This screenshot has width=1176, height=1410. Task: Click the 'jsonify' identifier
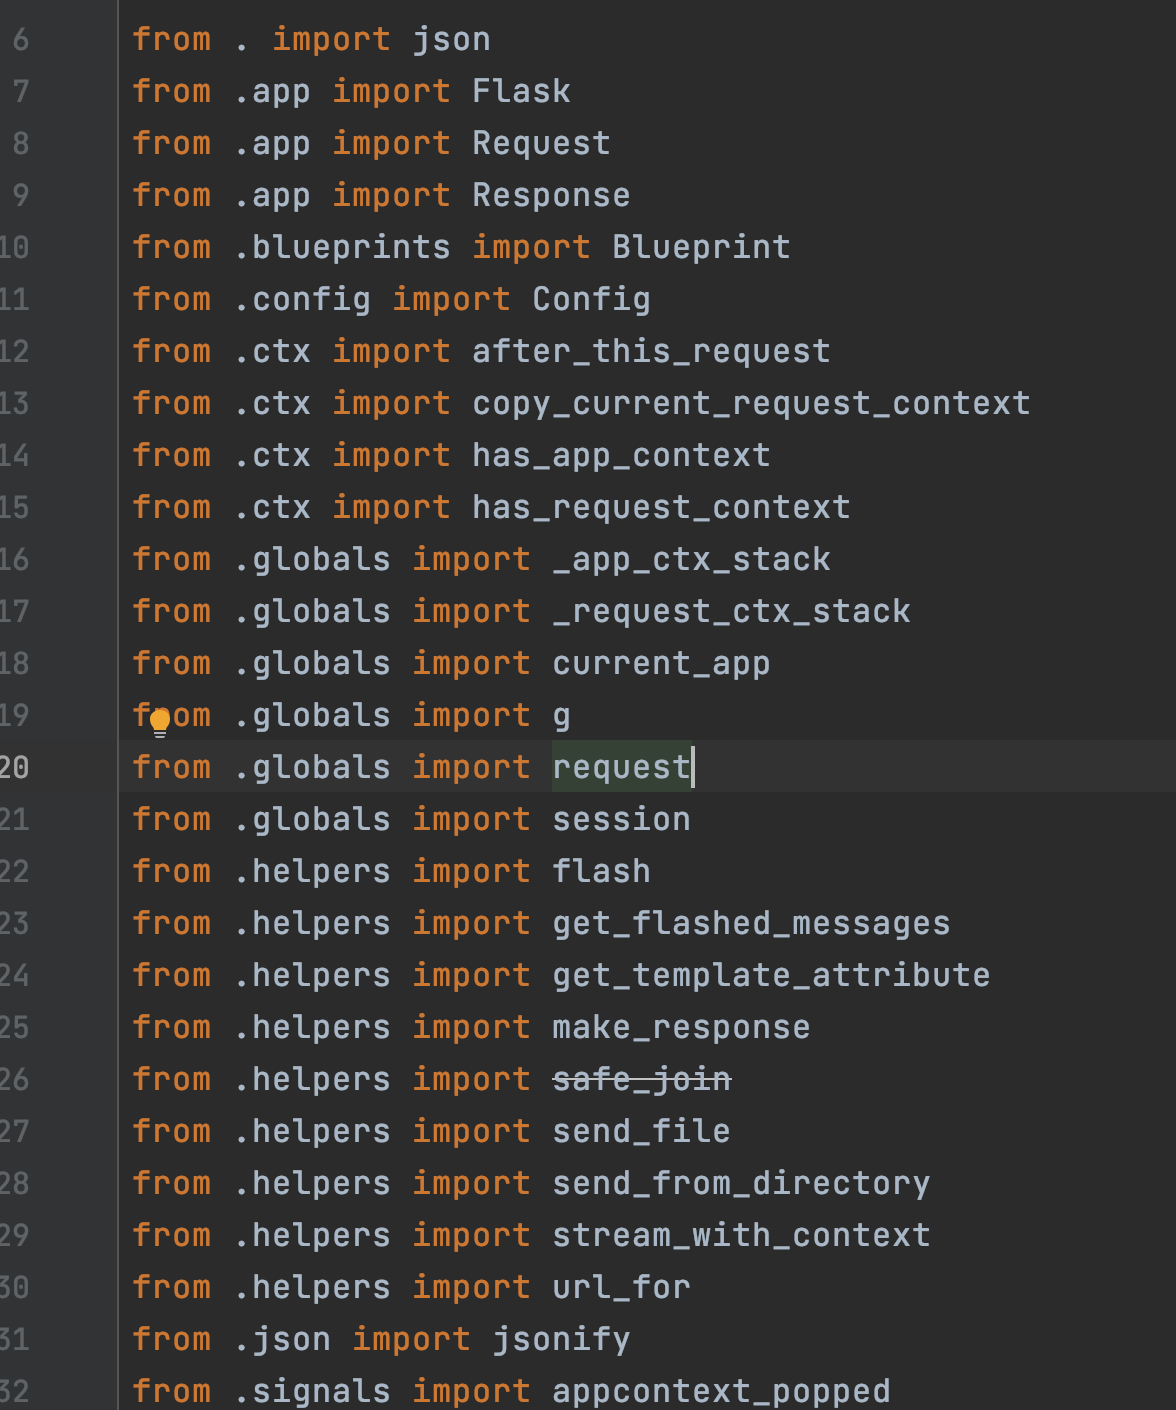click(561, 1339)
